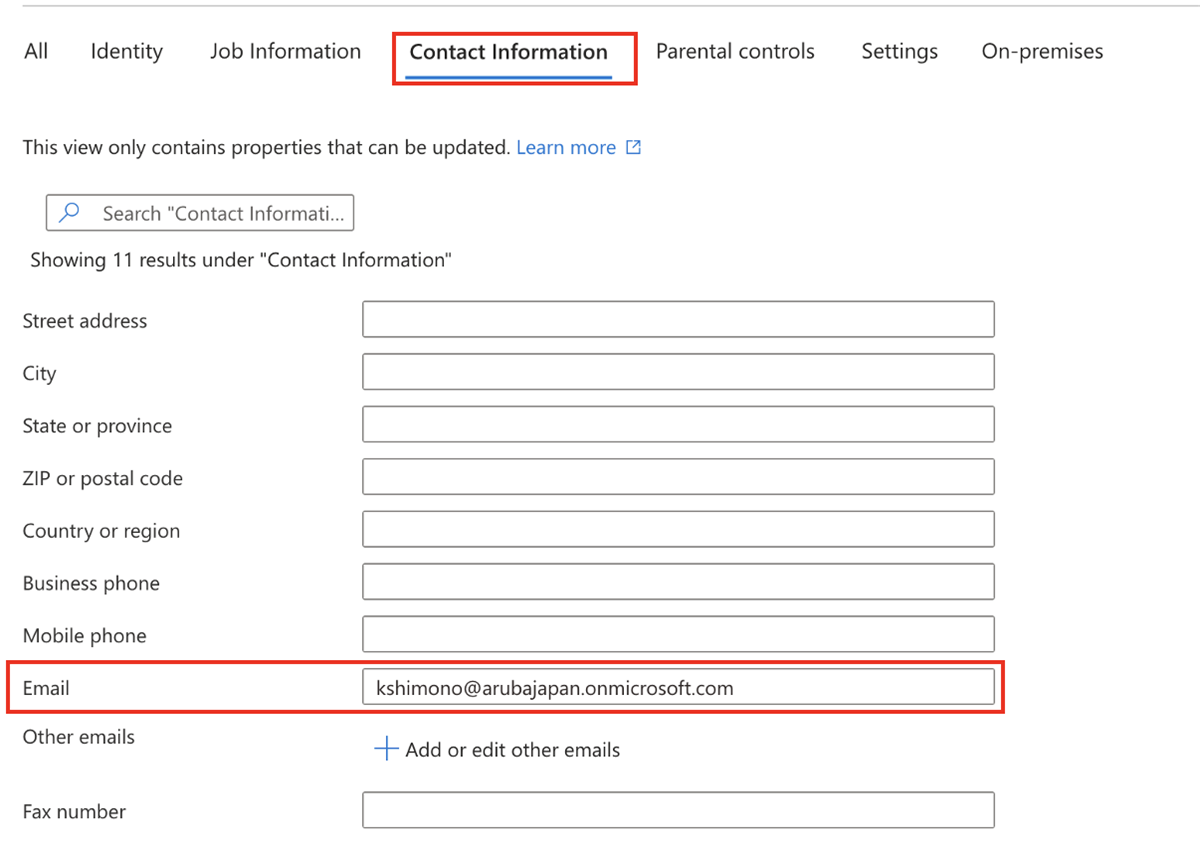Click the Street address field

click(x=678, y=319)
